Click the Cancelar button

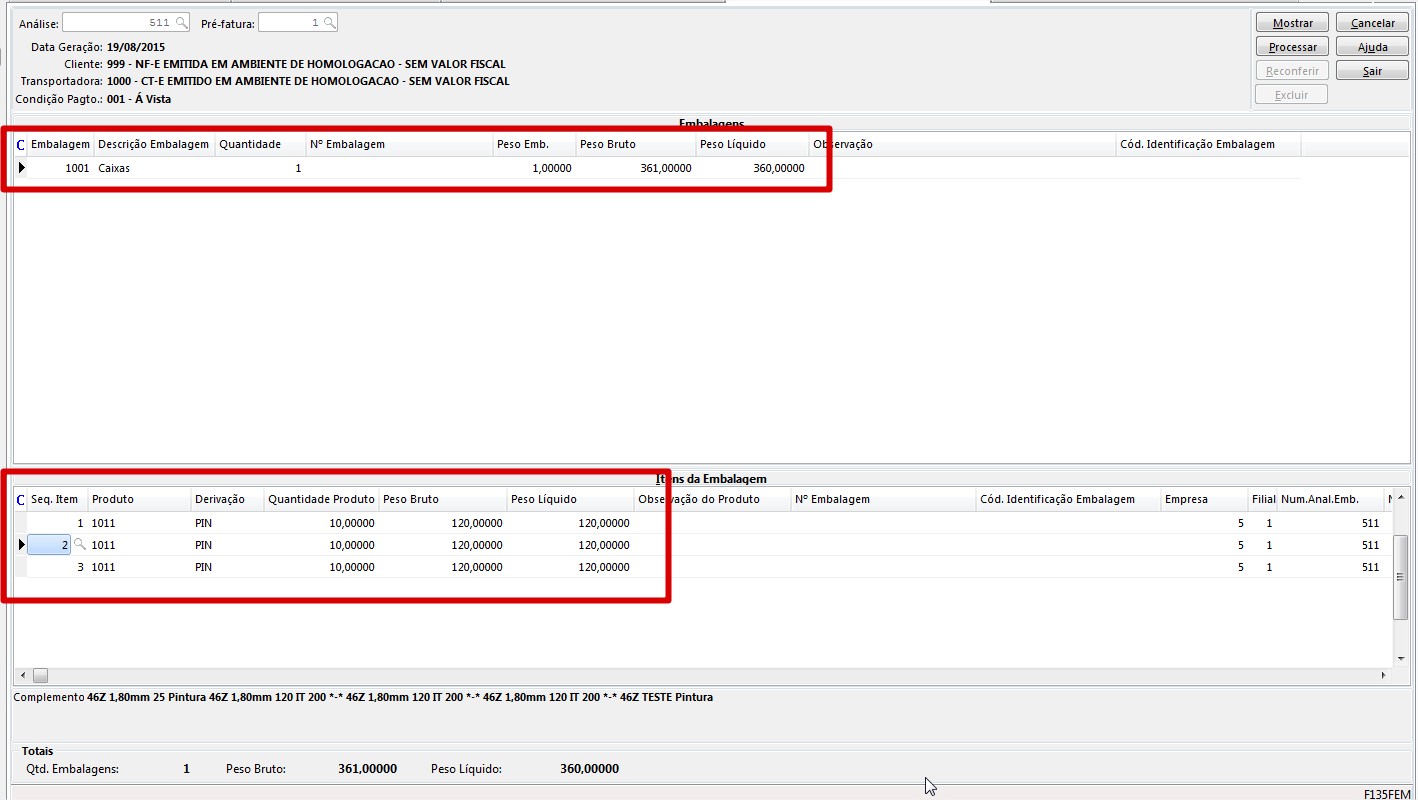pyautogui.click(x=1372, y=23)
